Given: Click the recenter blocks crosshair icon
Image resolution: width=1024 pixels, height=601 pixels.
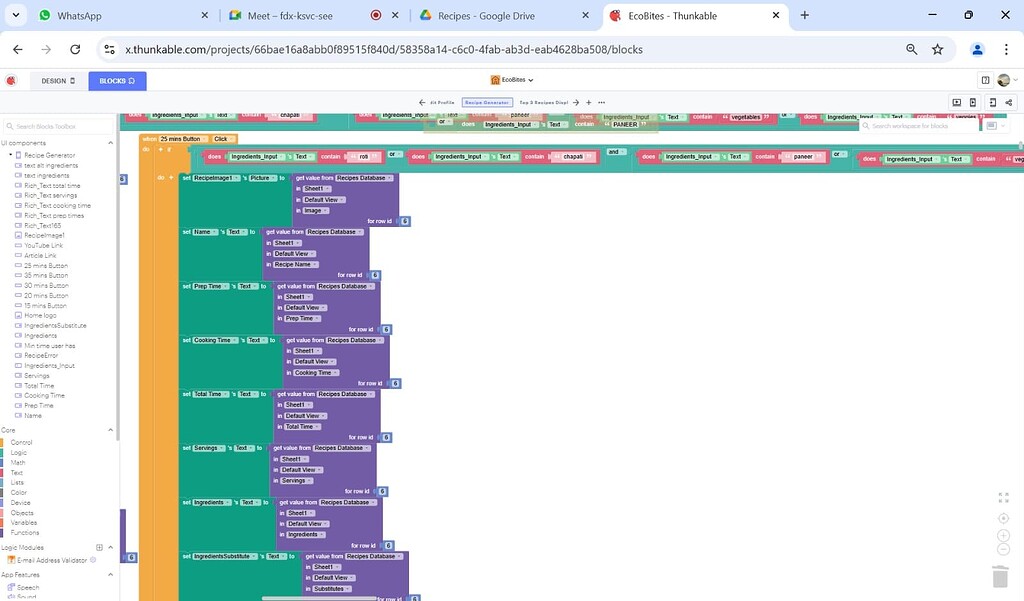Looking at the screenshot, I should [1003, 518].
